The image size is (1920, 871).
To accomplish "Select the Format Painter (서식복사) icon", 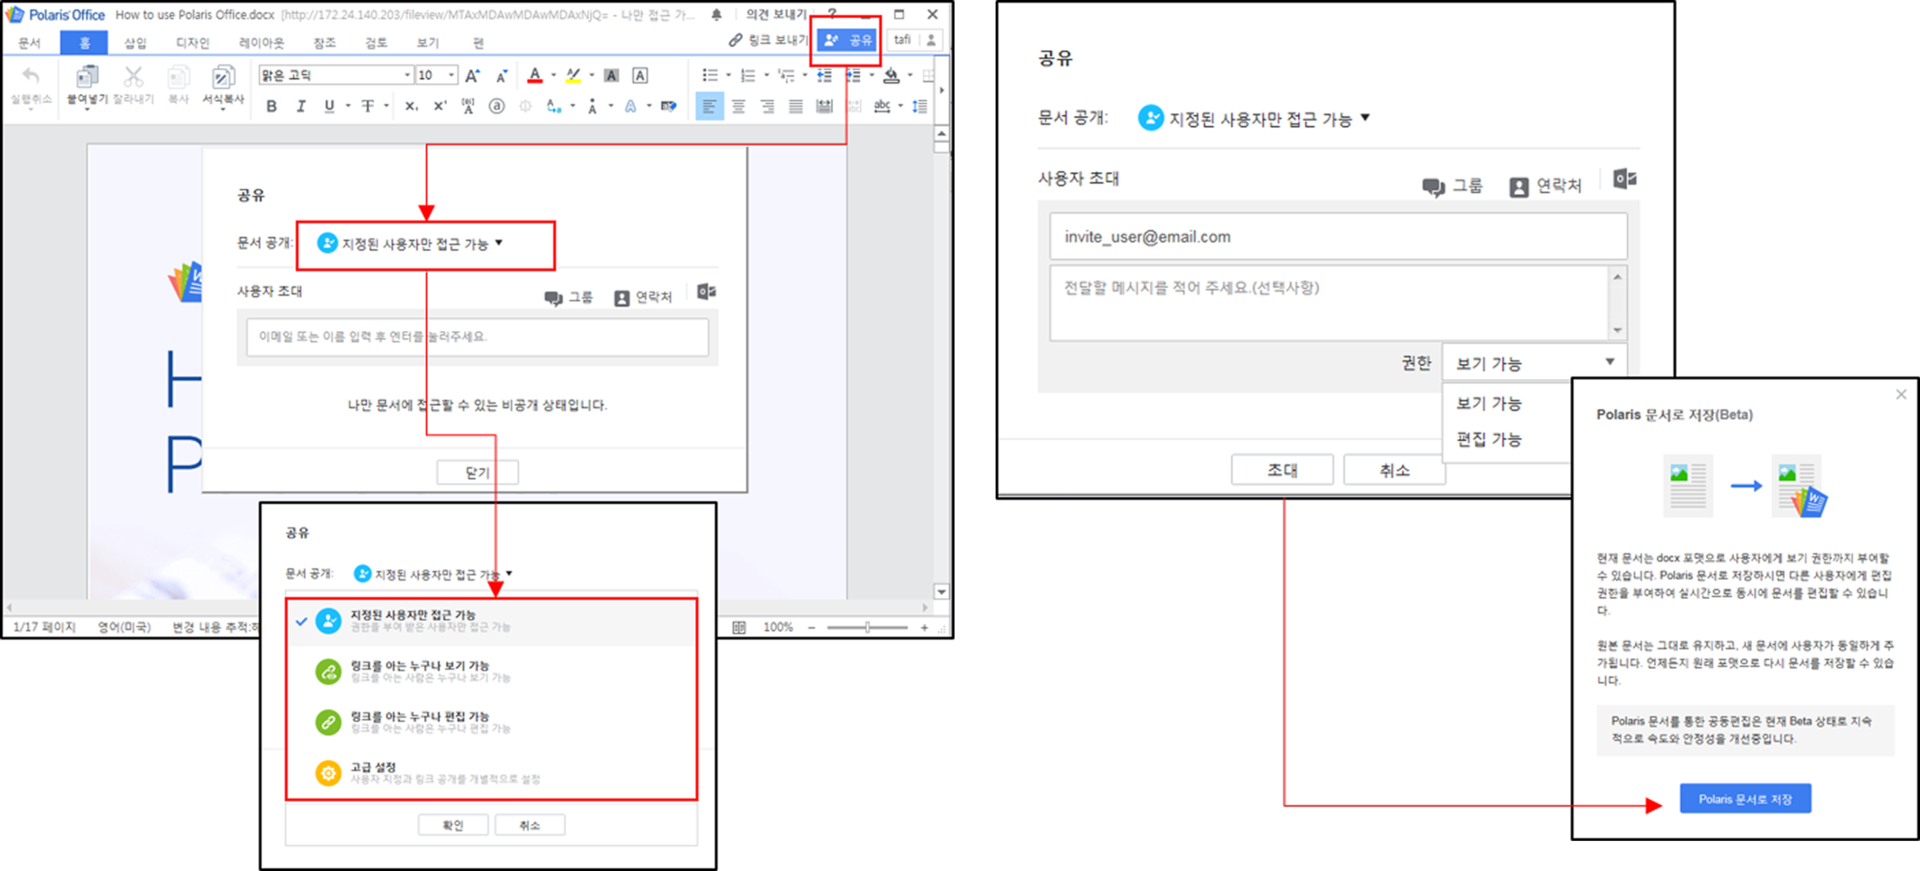I will tap(223, 77).
